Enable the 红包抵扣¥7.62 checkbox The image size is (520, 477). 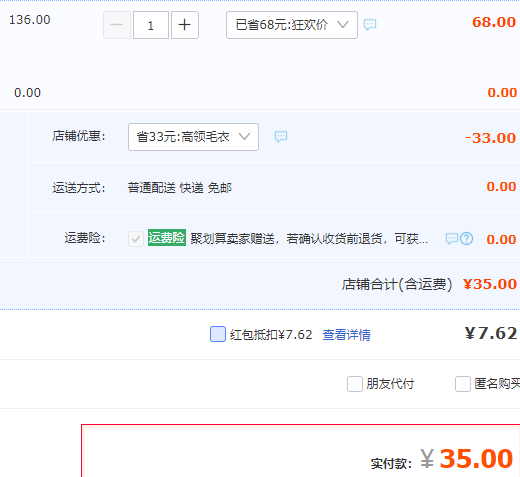pyautogui.click(x=218, y=334)
